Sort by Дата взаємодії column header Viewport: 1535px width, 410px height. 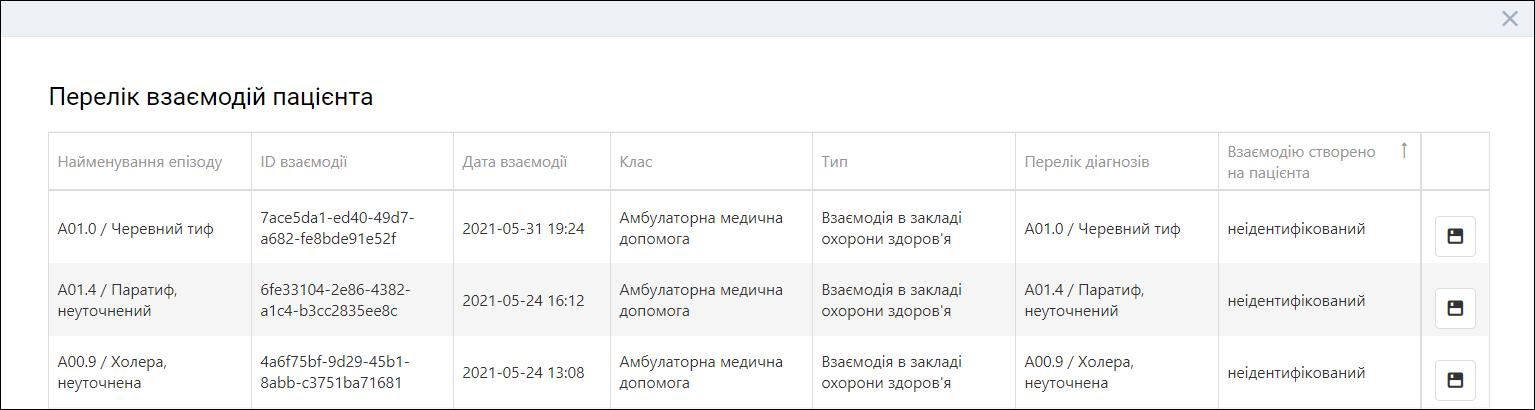tap(515, 161)
